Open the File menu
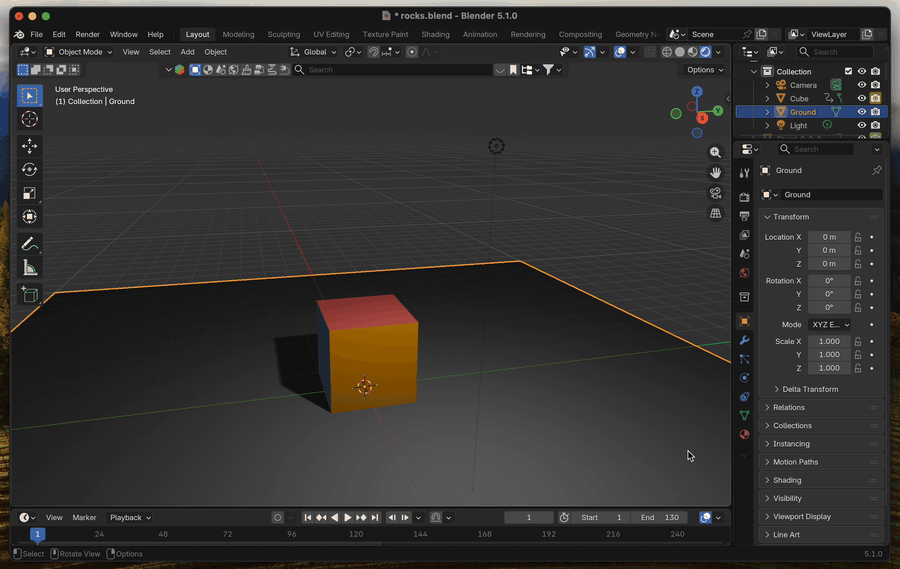 36,34
